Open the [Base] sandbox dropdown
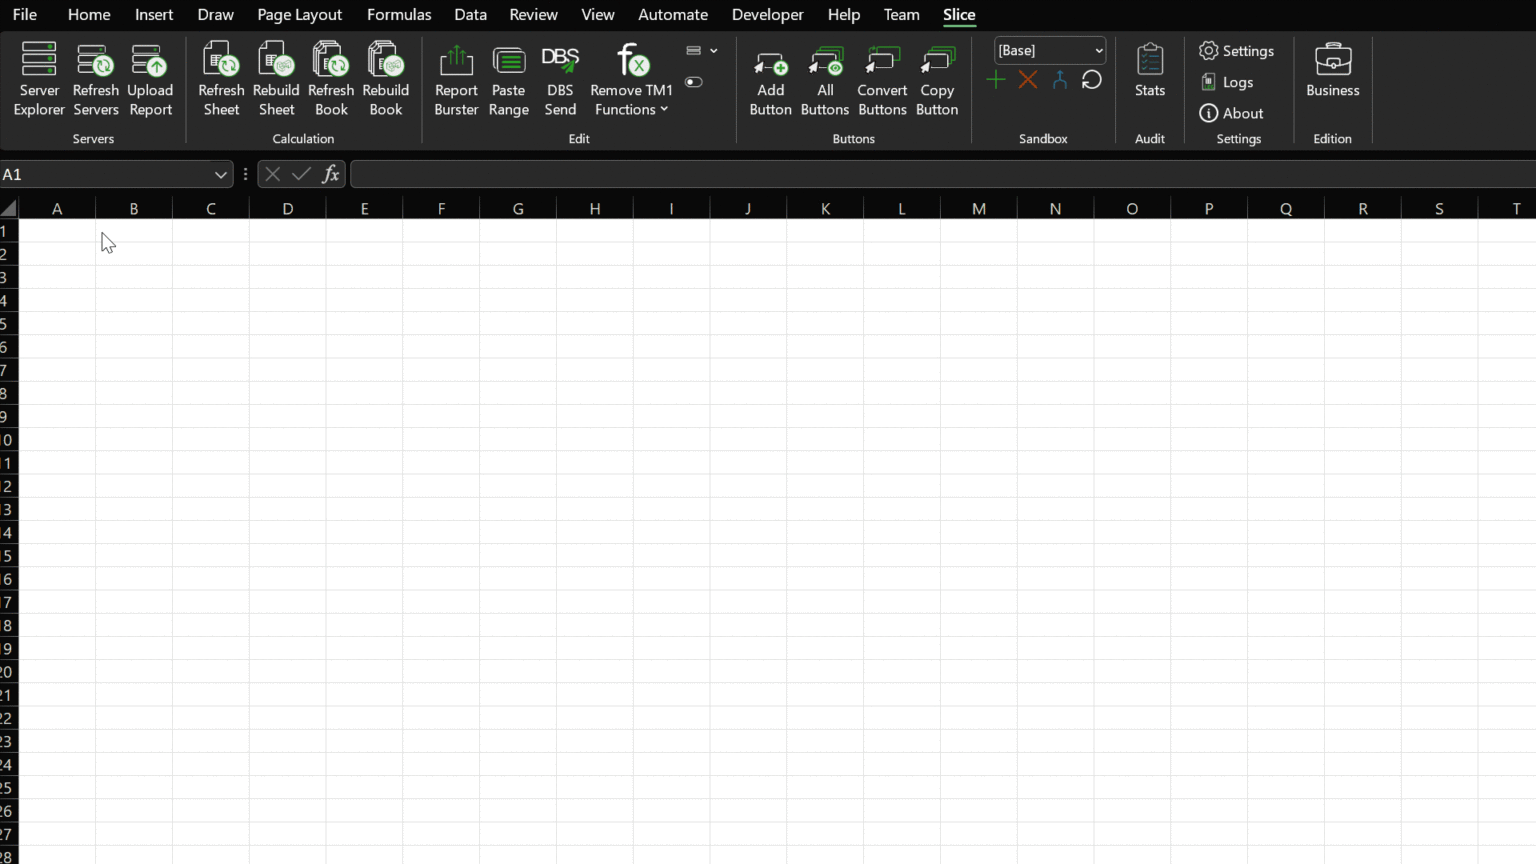Viewport: 1536px width, 864px height. (x=1049, y=50)
